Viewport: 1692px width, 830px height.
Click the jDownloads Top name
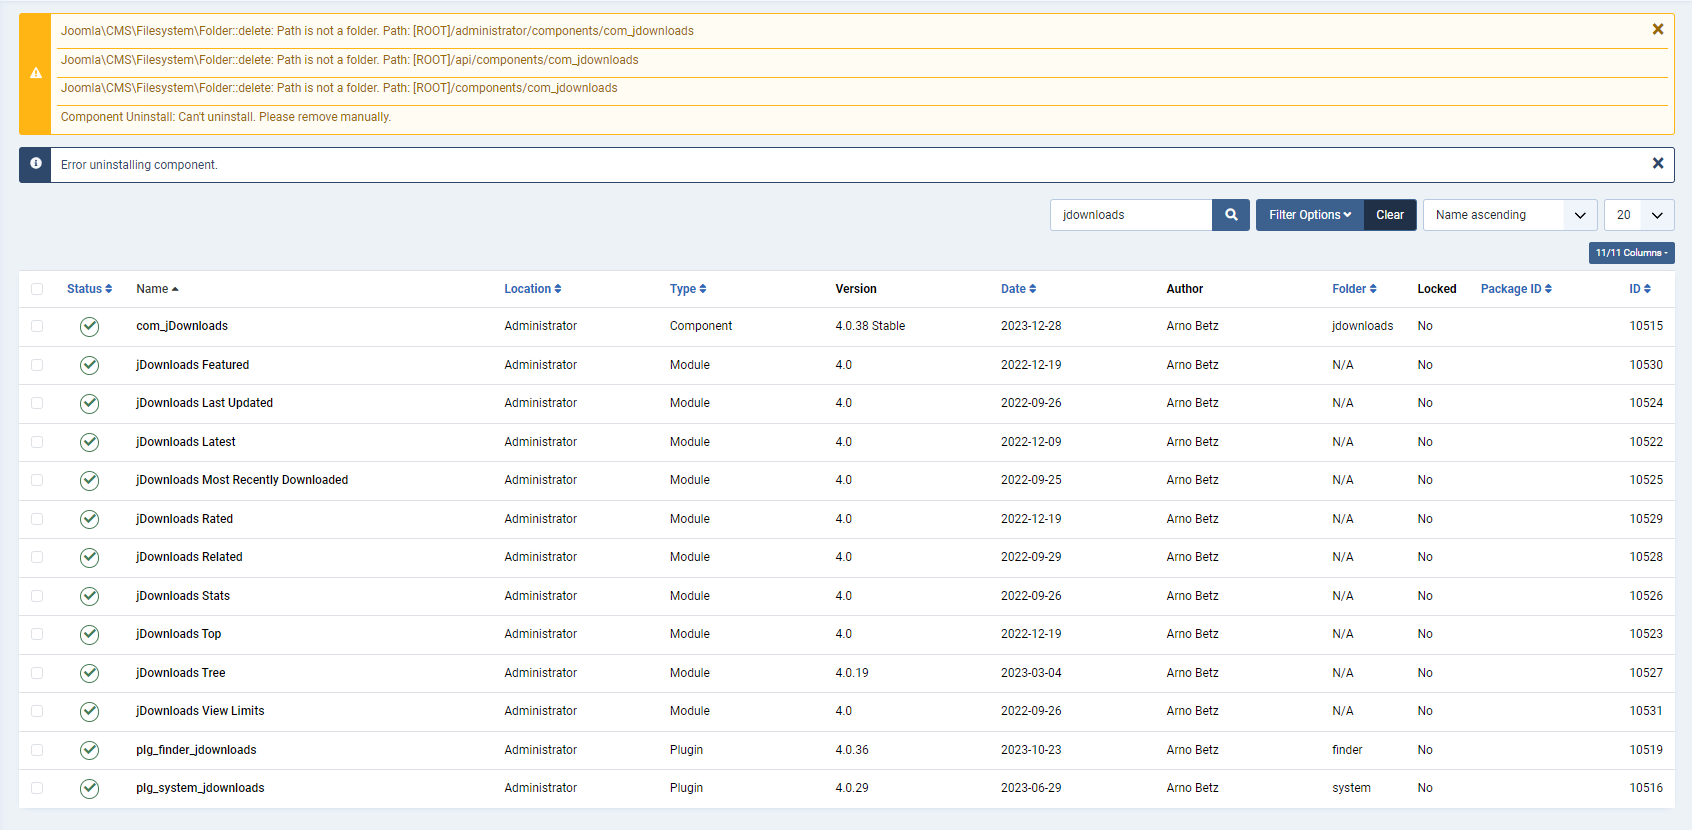pos(179,634)
